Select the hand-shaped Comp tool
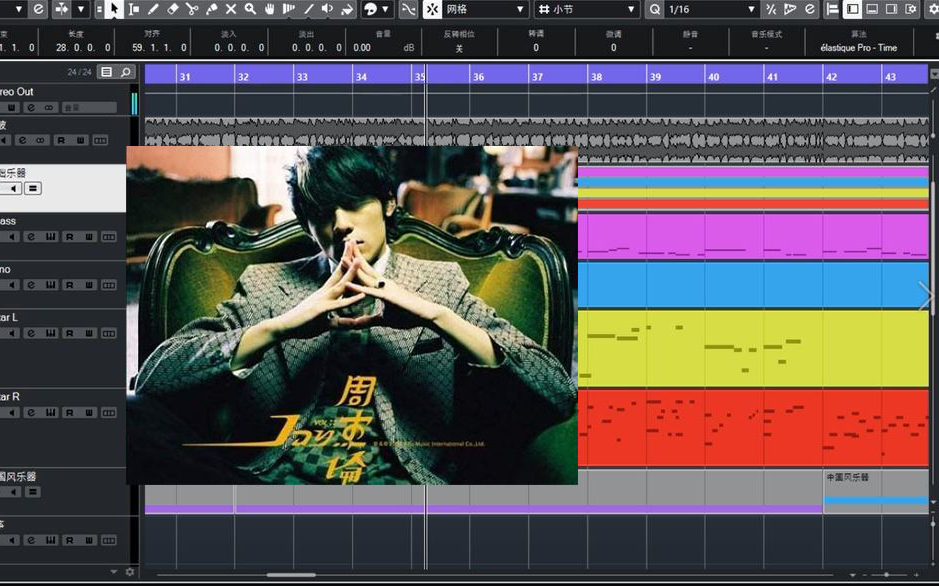939x586 pixels. coord(269,9)
